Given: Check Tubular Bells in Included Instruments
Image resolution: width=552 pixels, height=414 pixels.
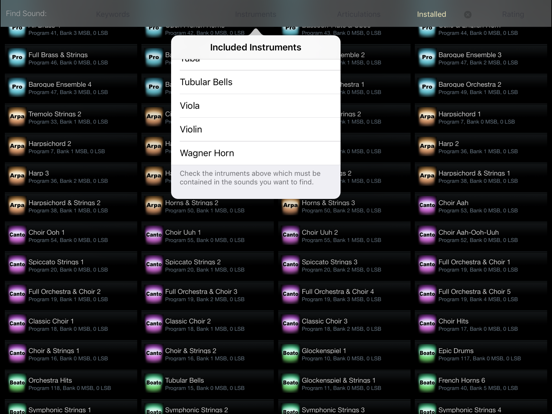Looking at the screenshot, I should coord(256,82).
